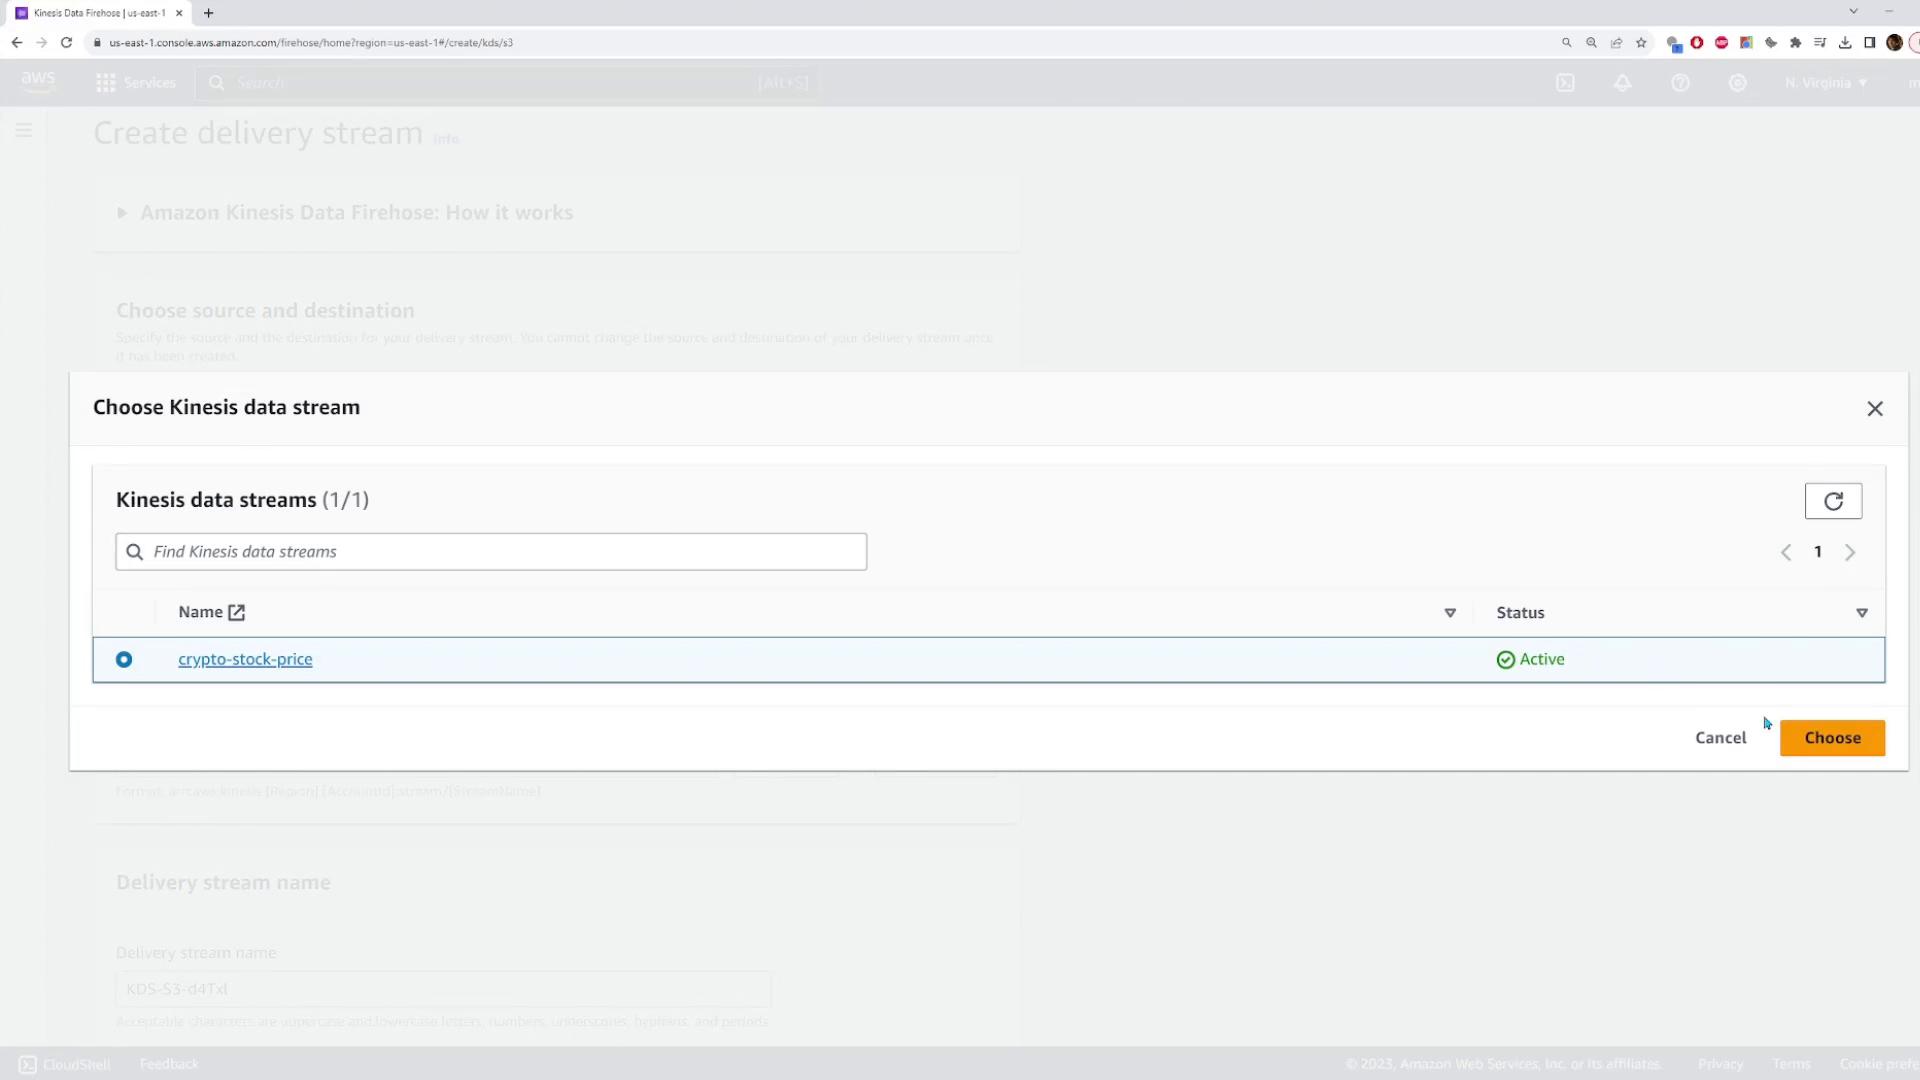The width and height of the screenshot is (1920, 1080).
Task: Sort streams by Status column arrow
Action: [x=1862, y=613]
